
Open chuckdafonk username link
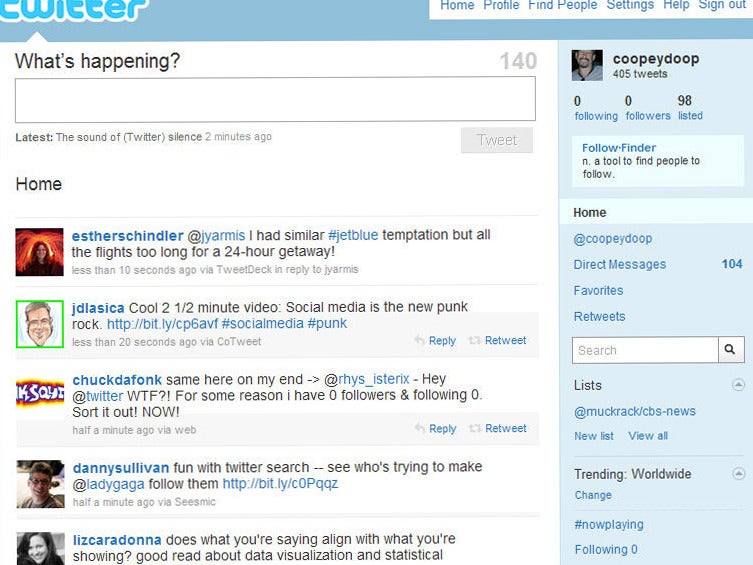pos(117,380)
